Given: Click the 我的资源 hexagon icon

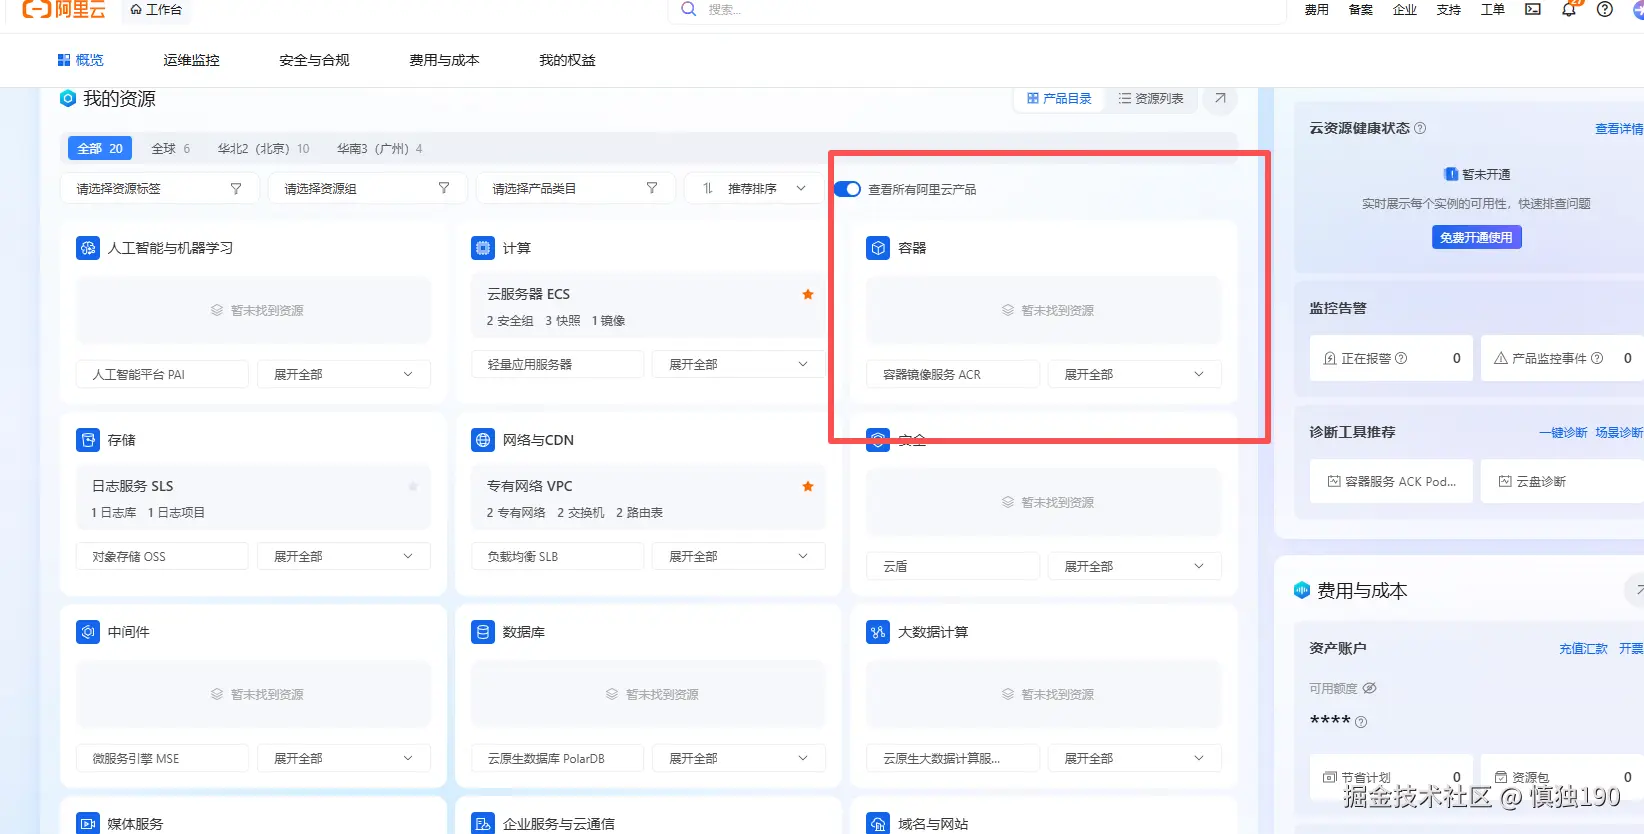Looking at the screenshot, I should pos(68,98).
